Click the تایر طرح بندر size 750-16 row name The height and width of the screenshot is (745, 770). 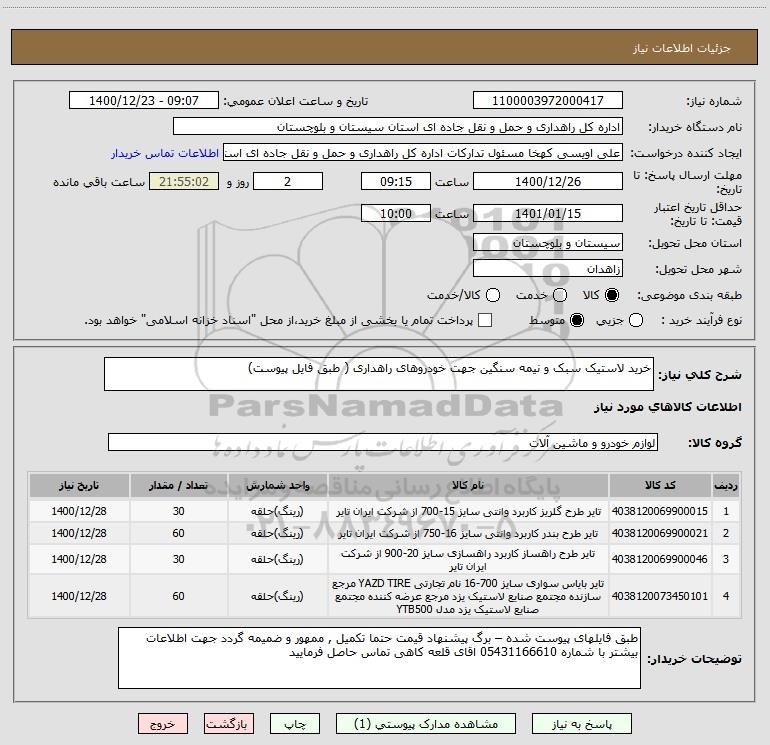pyautogui.click(x=468, y=533)
